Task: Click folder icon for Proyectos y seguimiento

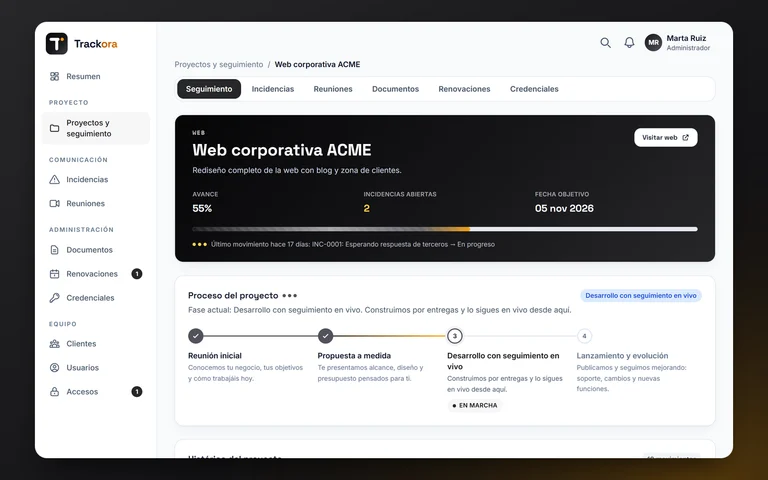Action: pos(54,128)
